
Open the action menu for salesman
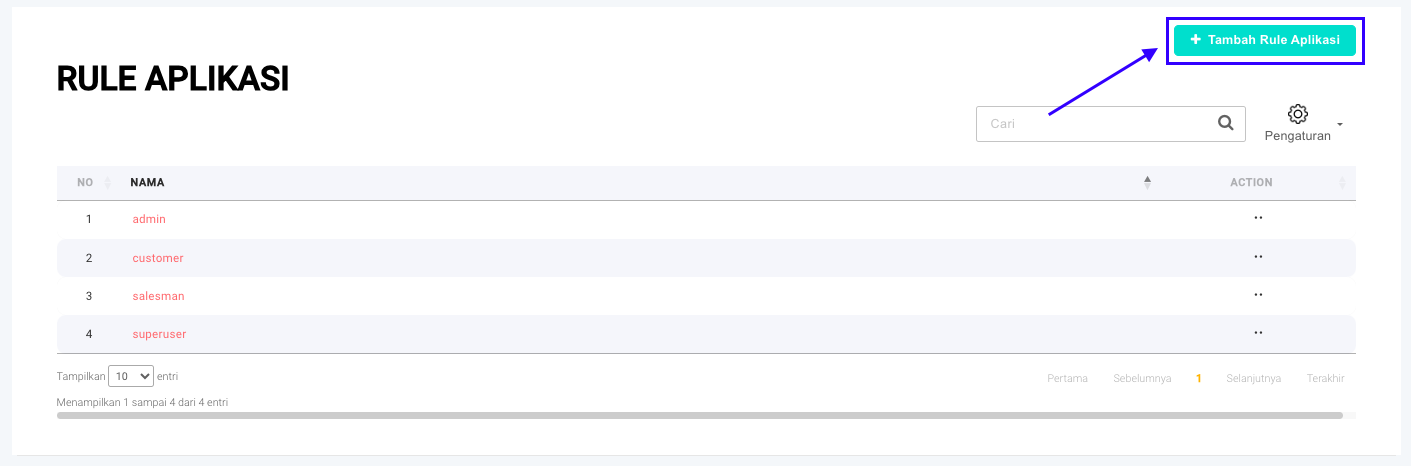(1258, 295)
